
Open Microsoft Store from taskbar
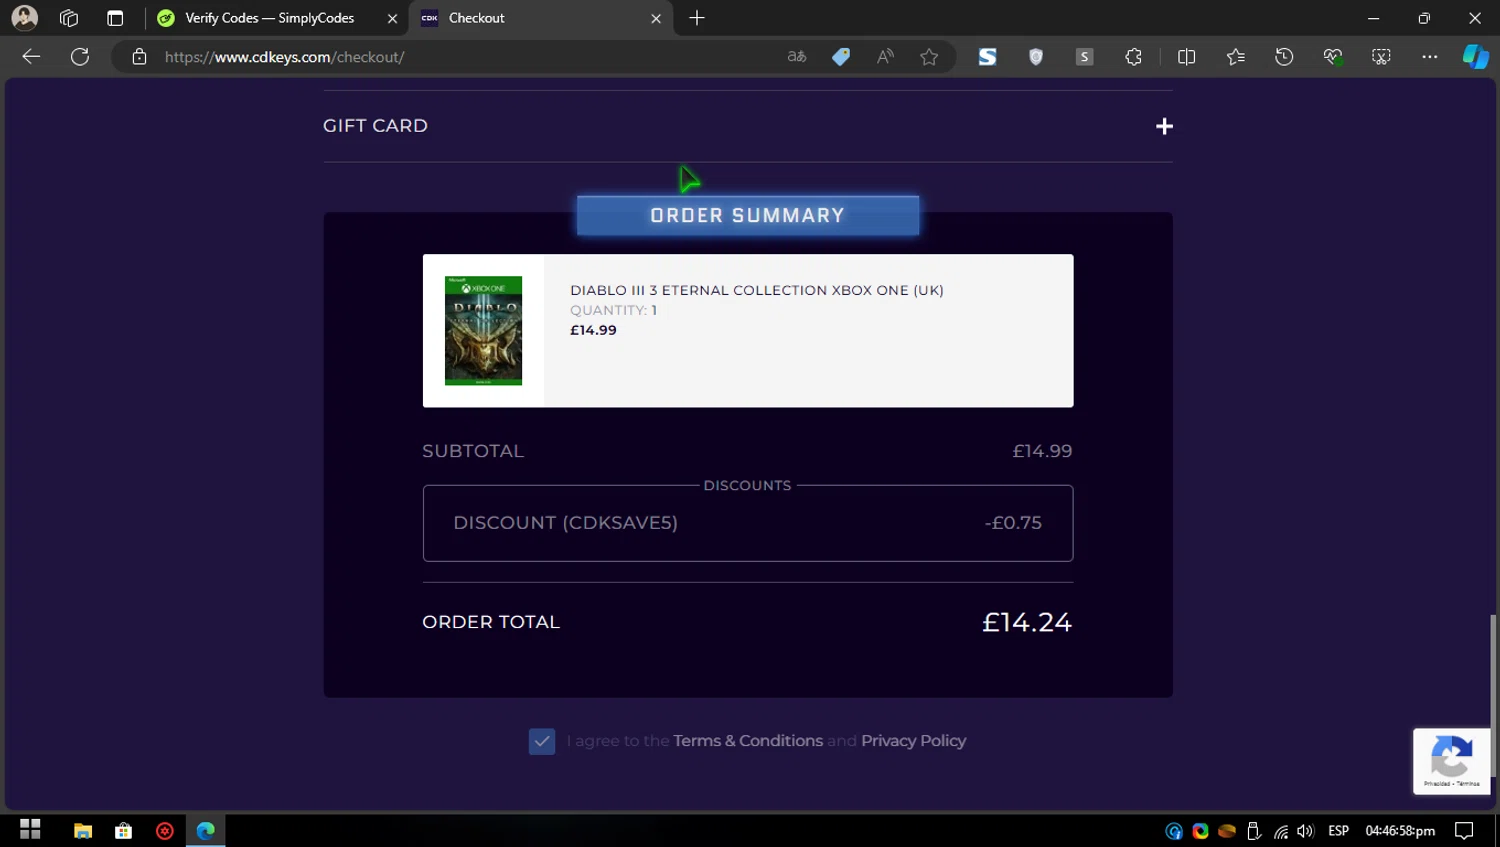tap(124, 830)
